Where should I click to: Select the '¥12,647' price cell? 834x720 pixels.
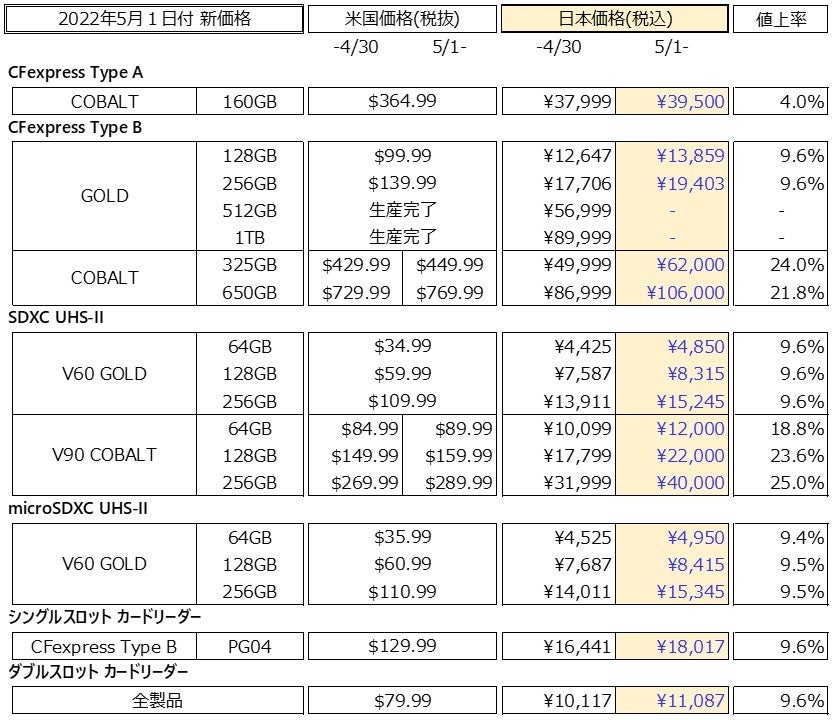click(577, 156)
